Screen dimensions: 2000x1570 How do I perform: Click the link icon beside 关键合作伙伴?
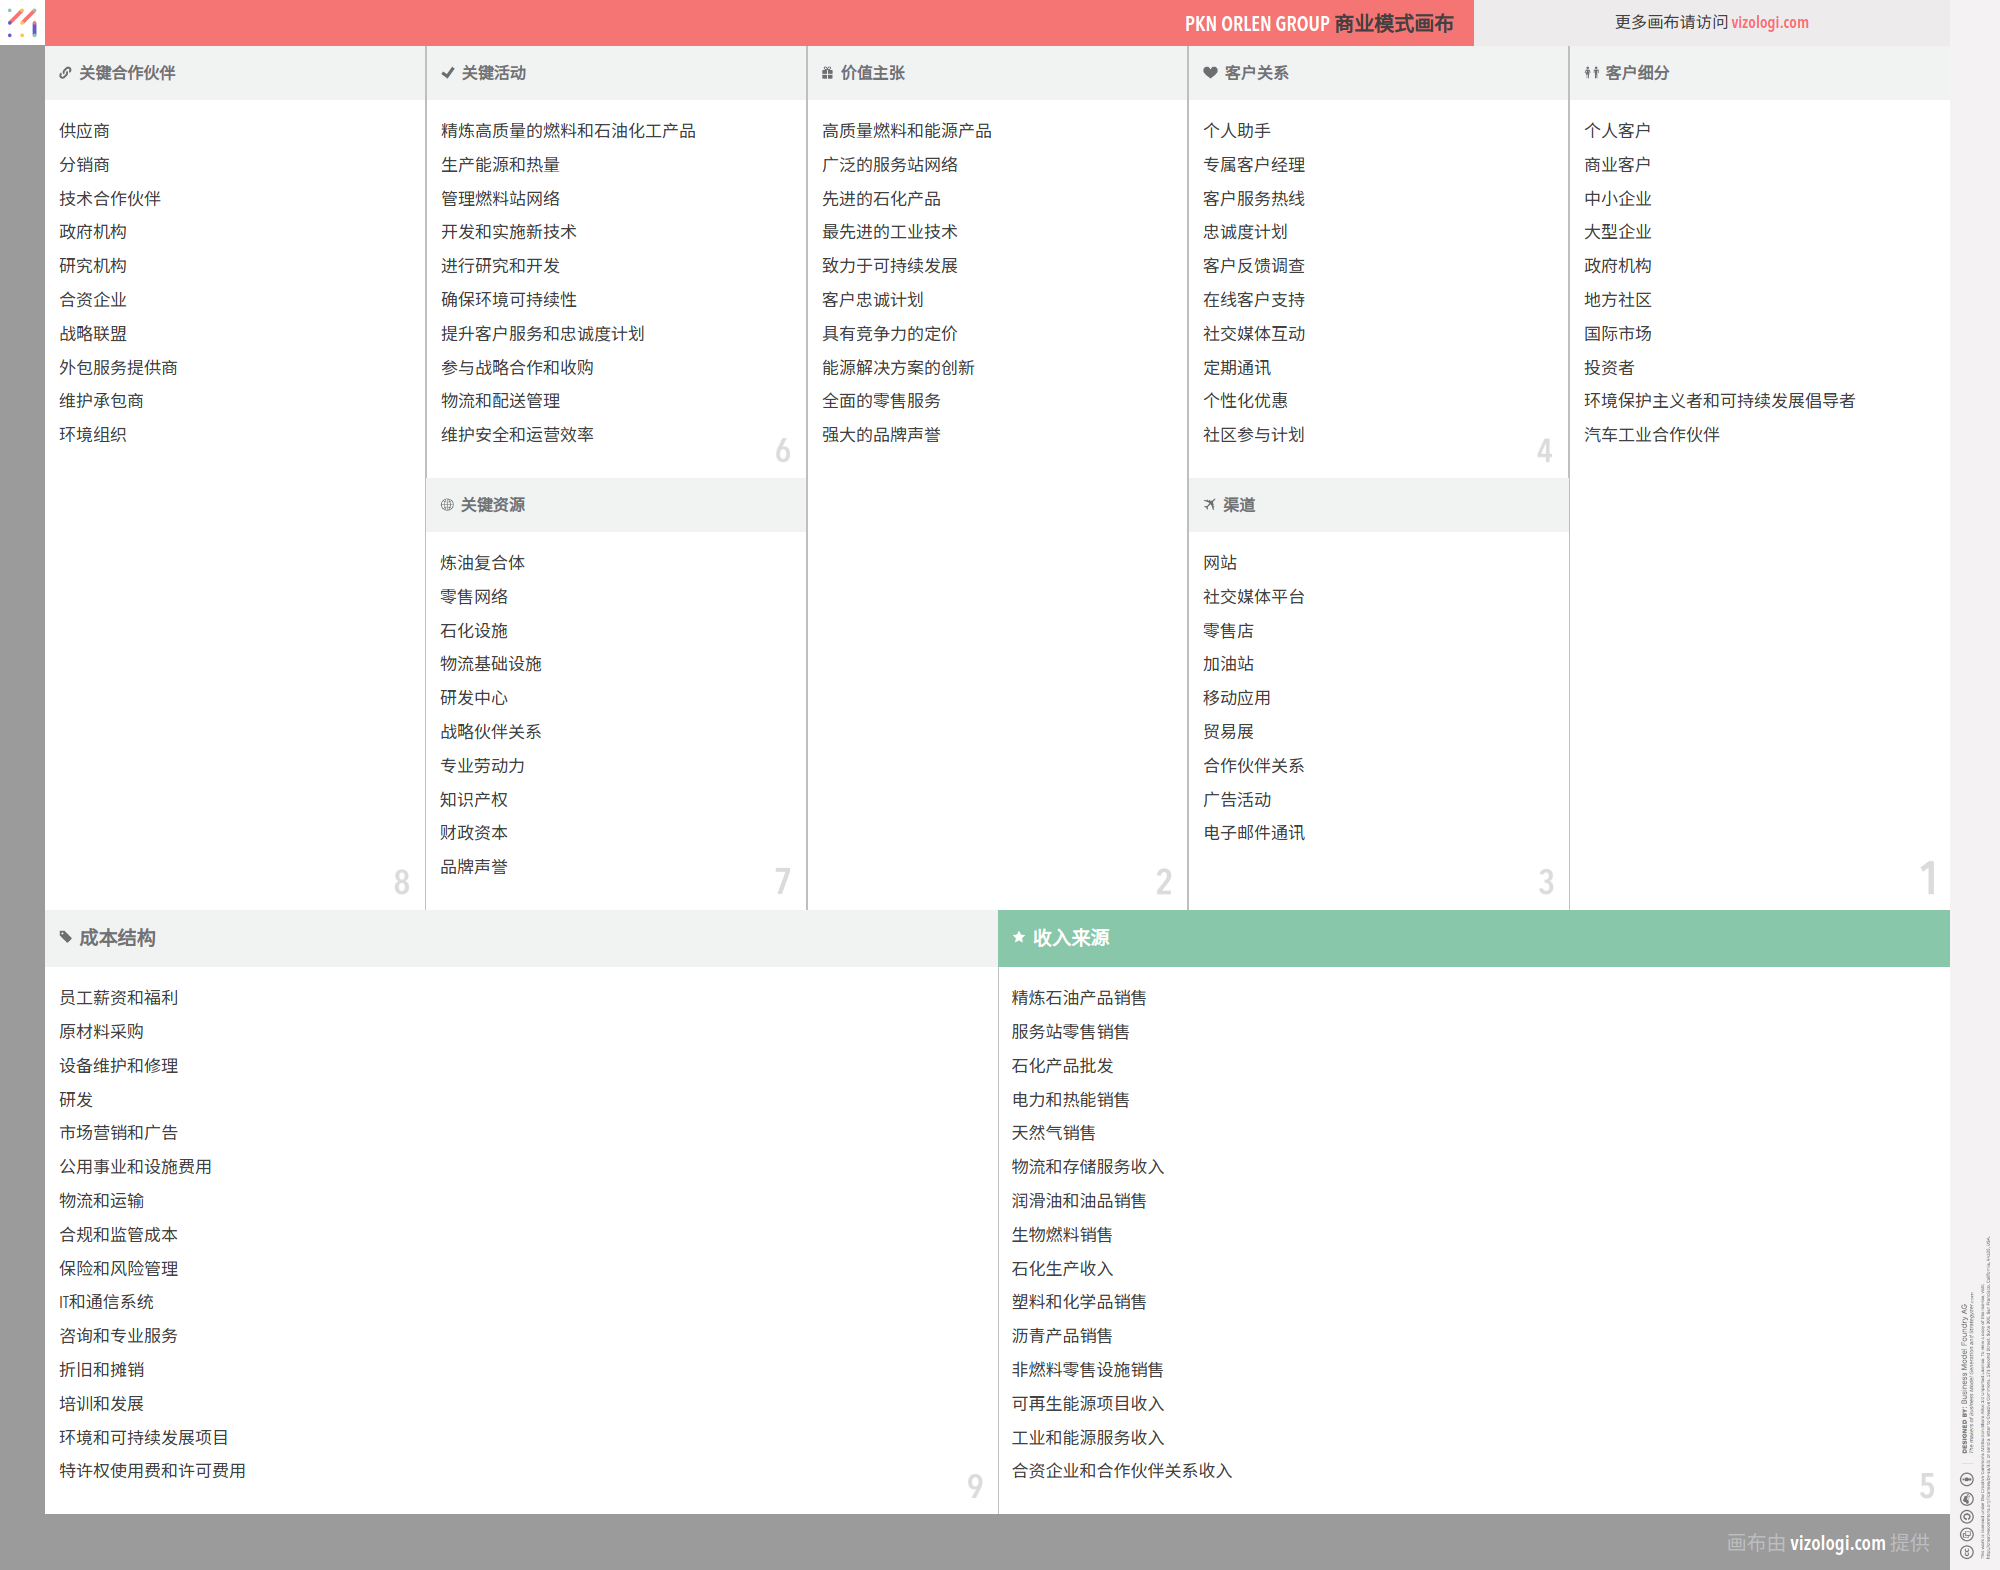click(65, 73)
